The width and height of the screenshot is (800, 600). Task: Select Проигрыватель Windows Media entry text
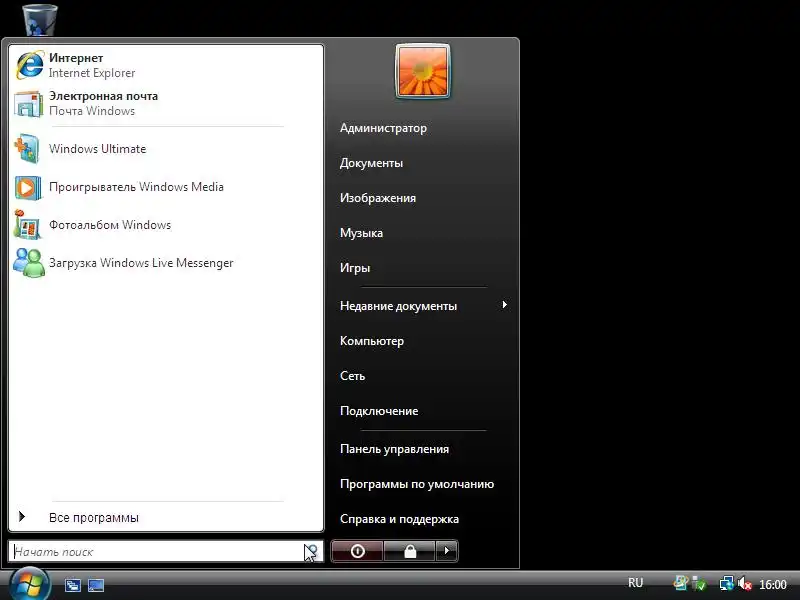pyautogui.click(x=136, y=187)
